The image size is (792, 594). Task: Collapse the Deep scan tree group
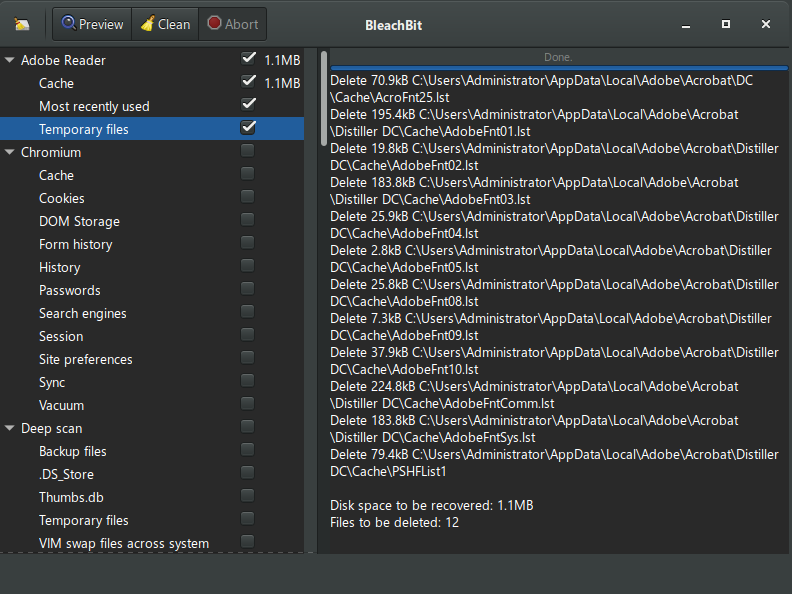10,428
